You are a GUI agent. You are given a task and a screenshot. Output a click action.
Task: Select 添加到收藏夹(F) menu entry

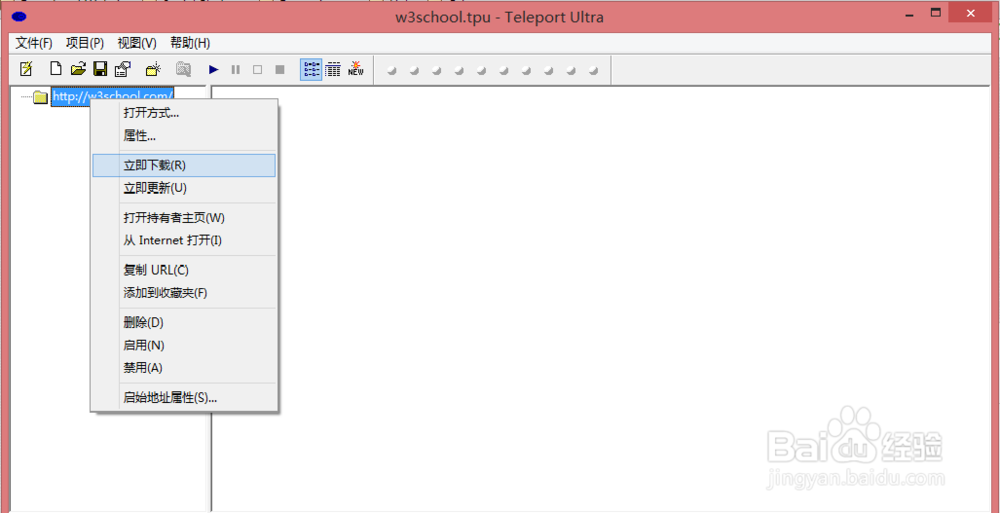[x=184, y=293]
